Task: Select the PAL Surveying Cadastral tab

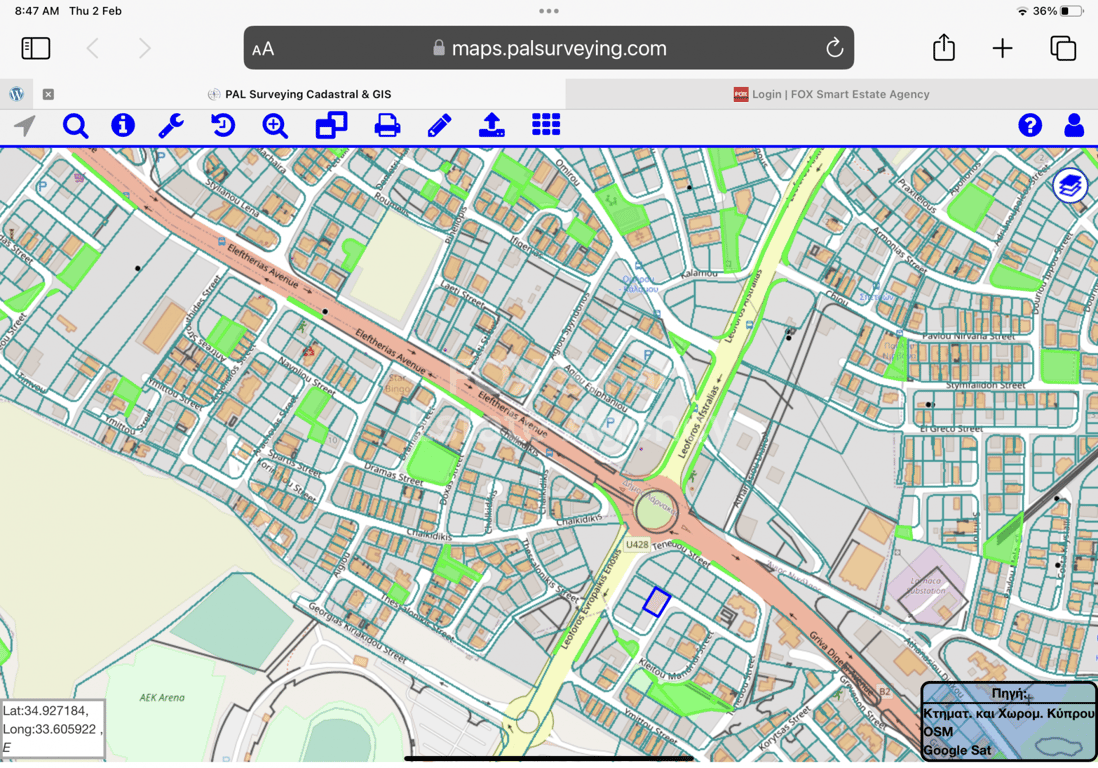Action: click(298, 94)
